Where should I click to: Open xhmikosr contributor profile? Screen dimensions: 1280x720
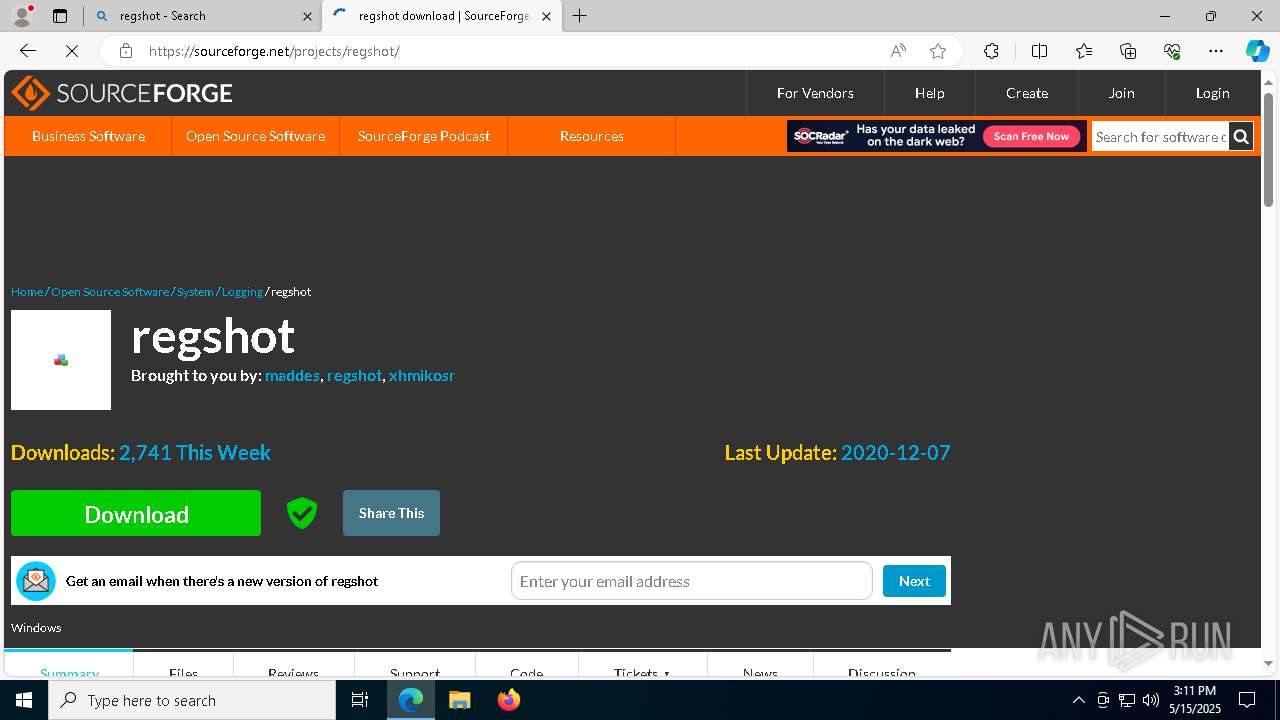click(422, 376)
